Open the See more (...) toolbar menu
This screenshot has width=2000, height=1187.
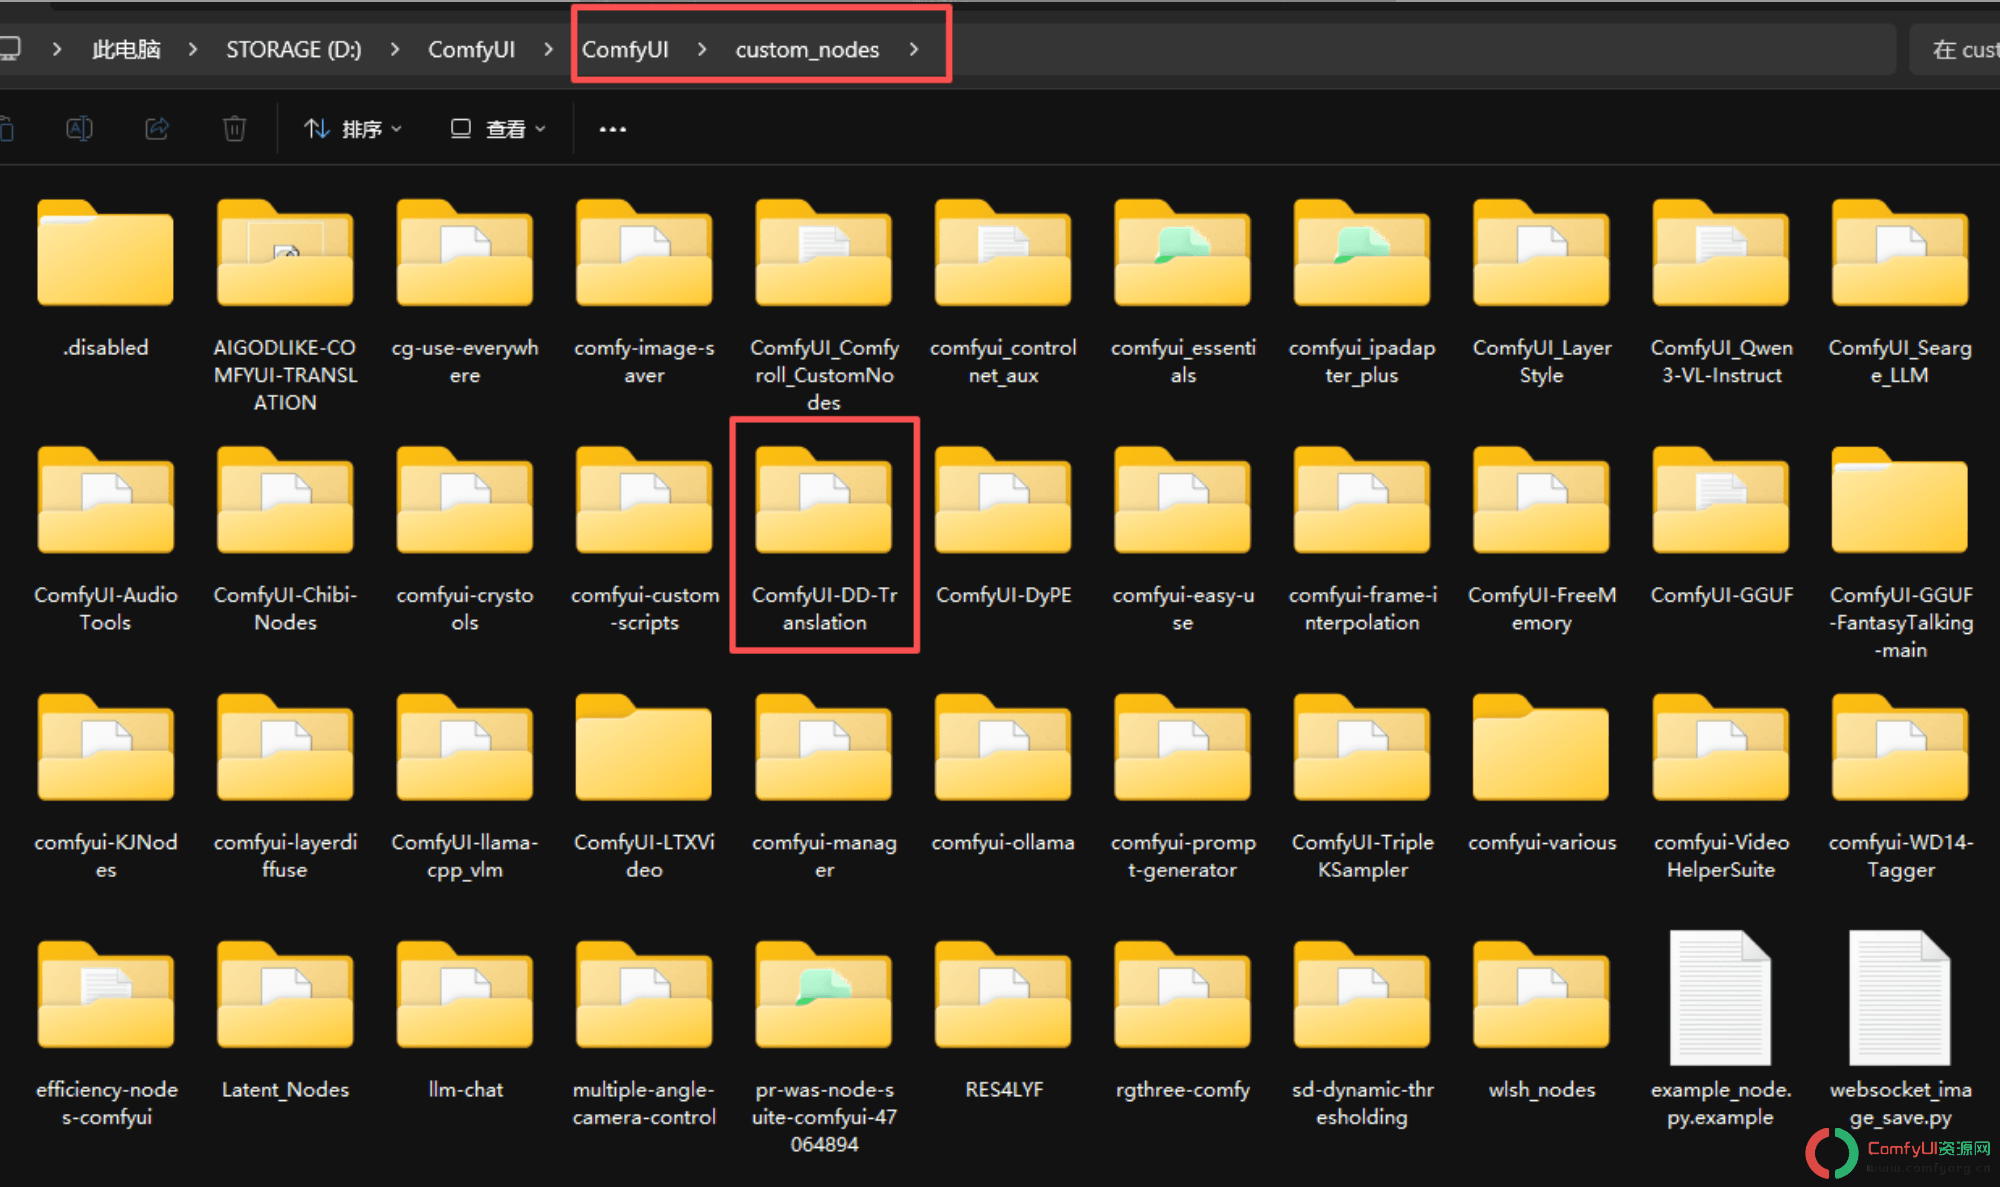pyautogui.click(x=613, y=129)
